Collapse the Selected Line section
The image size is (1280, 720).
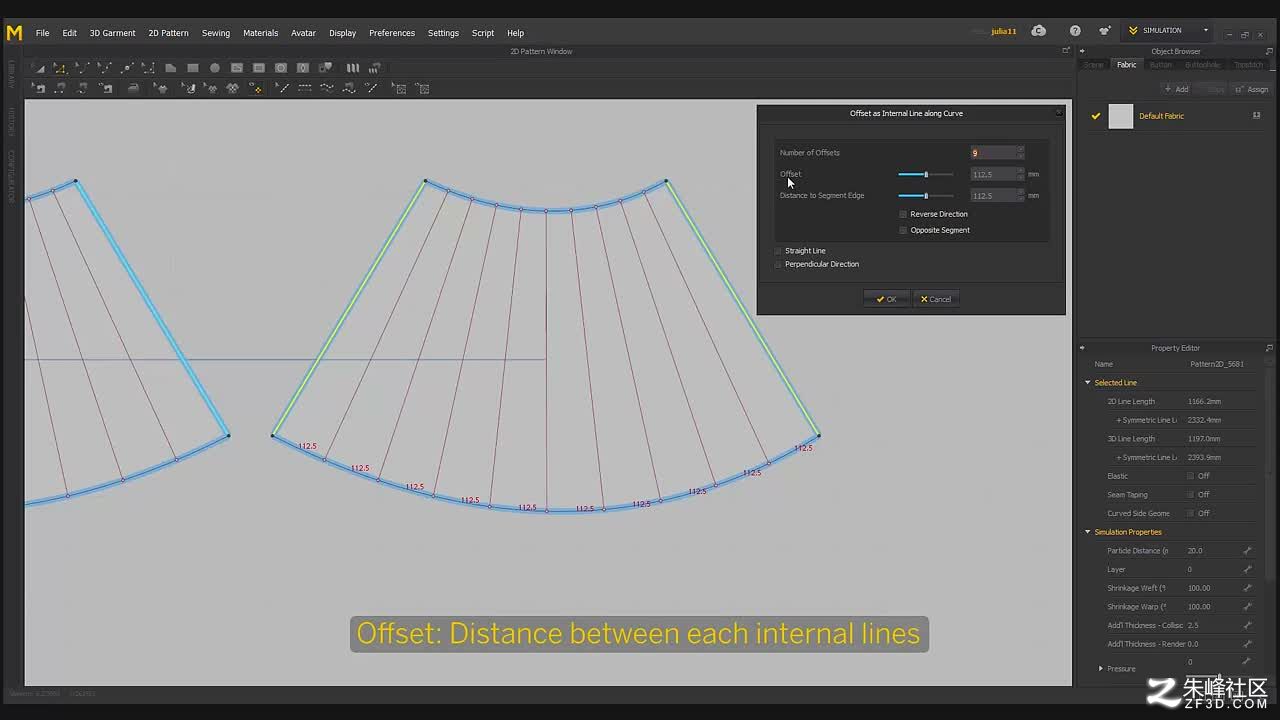pos(1088,383)
